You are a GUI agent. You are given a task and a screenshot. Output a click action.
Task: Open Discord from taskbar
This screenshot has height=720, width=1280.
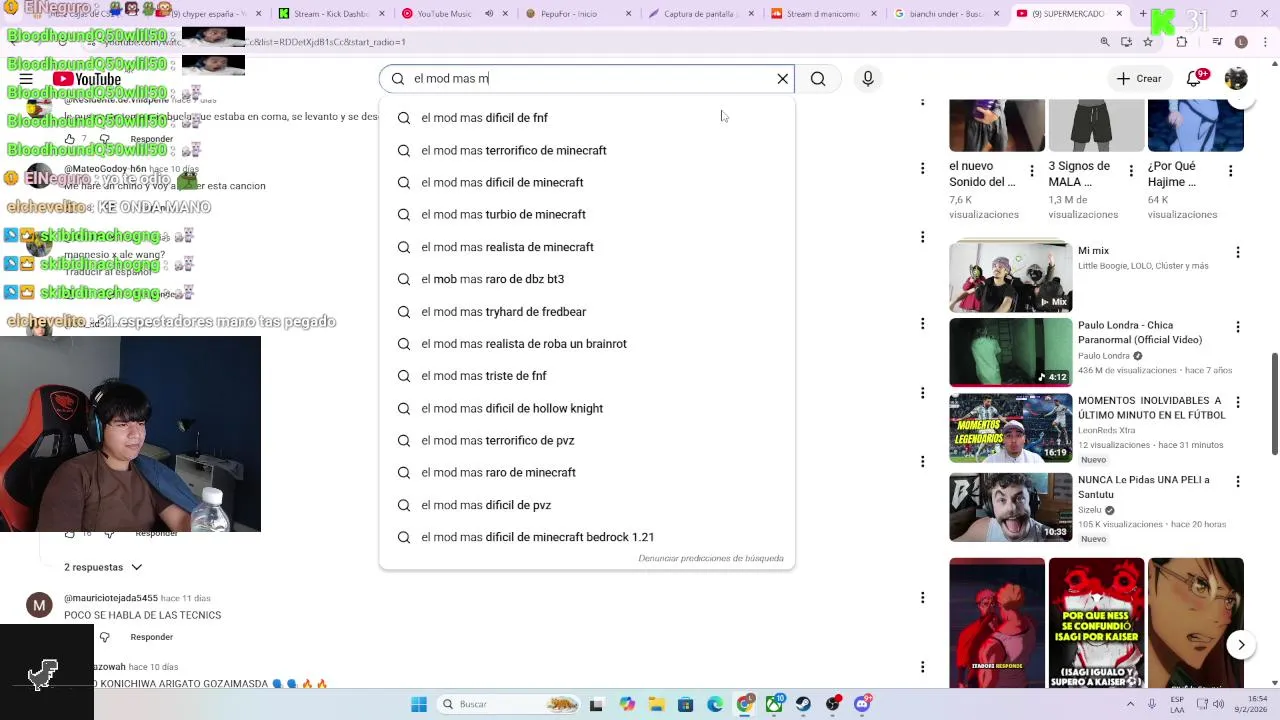[862, 704]
